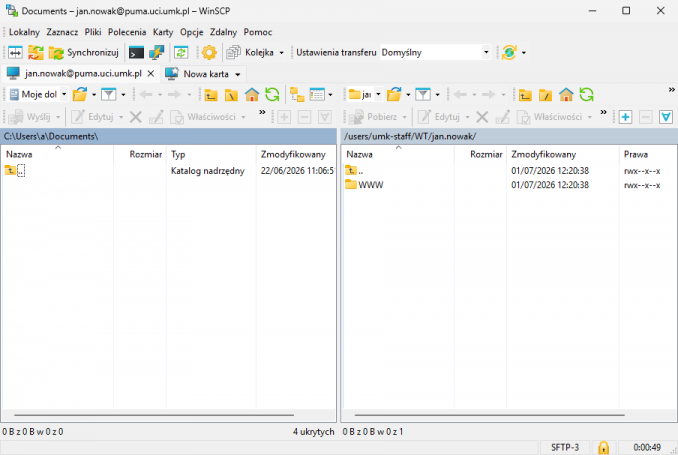Open the Pomoc menu

[258, 32]
